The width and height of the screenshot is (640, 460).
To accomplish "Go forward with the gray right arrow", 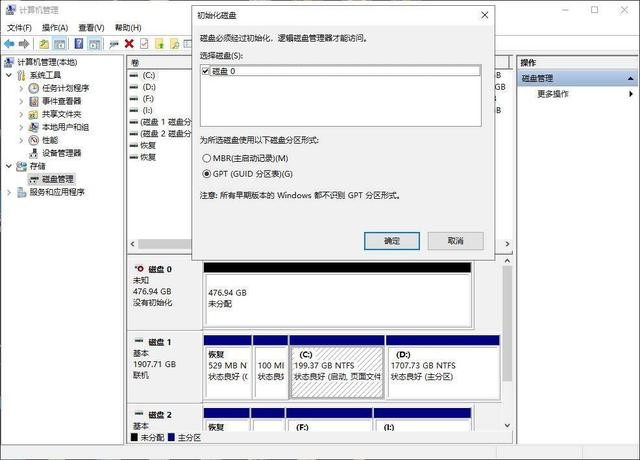I will coord(24,43).
